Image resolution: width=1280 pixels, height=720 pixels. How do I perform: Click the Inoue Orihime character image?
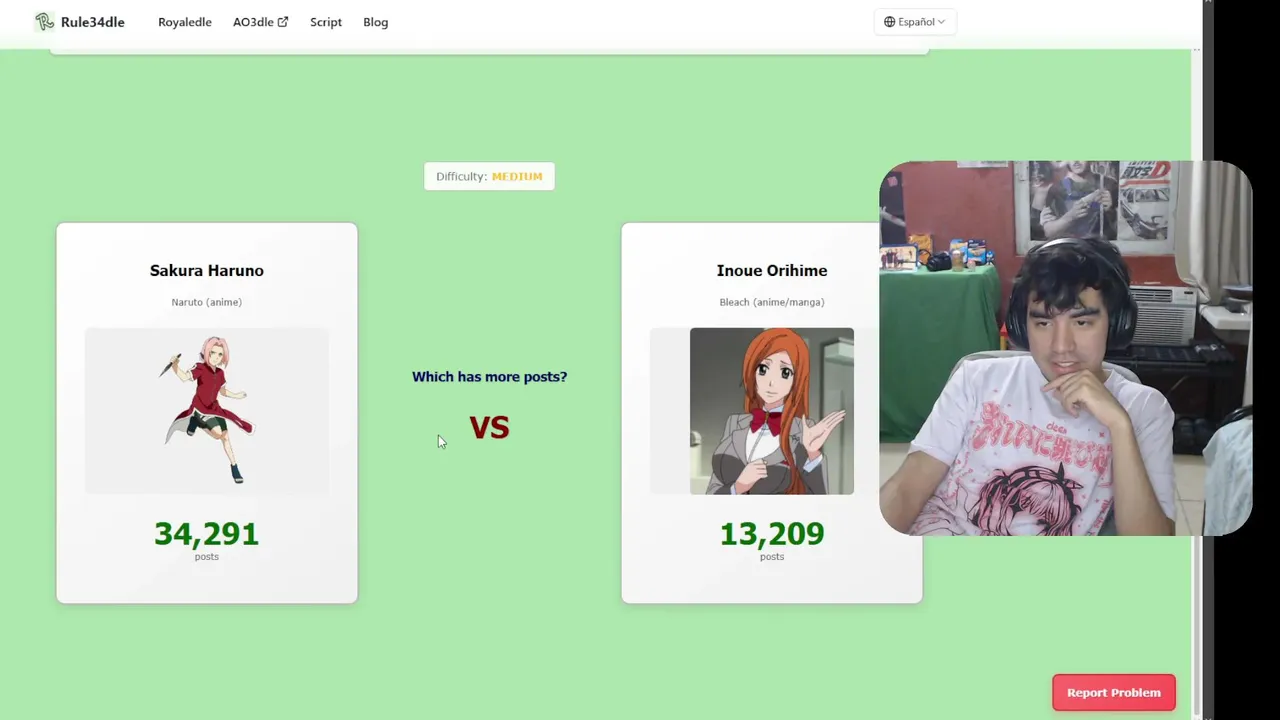[771, 411]
